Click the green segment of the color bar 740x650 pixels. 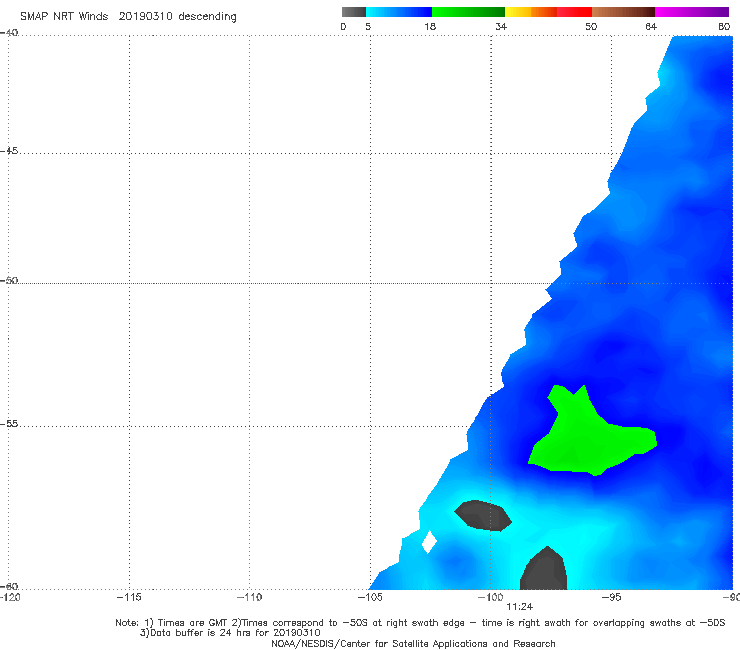tap(468, 12)
